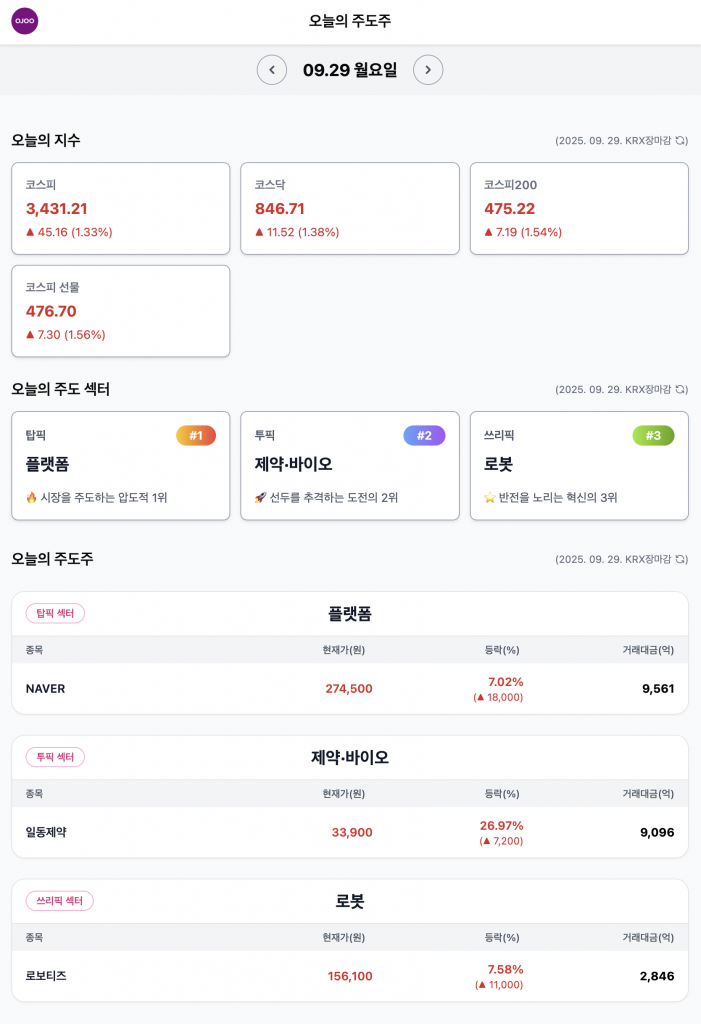The image size is (701, 1024).
Task: Open the 로보티즈 stock row
Action: (350, 976)
